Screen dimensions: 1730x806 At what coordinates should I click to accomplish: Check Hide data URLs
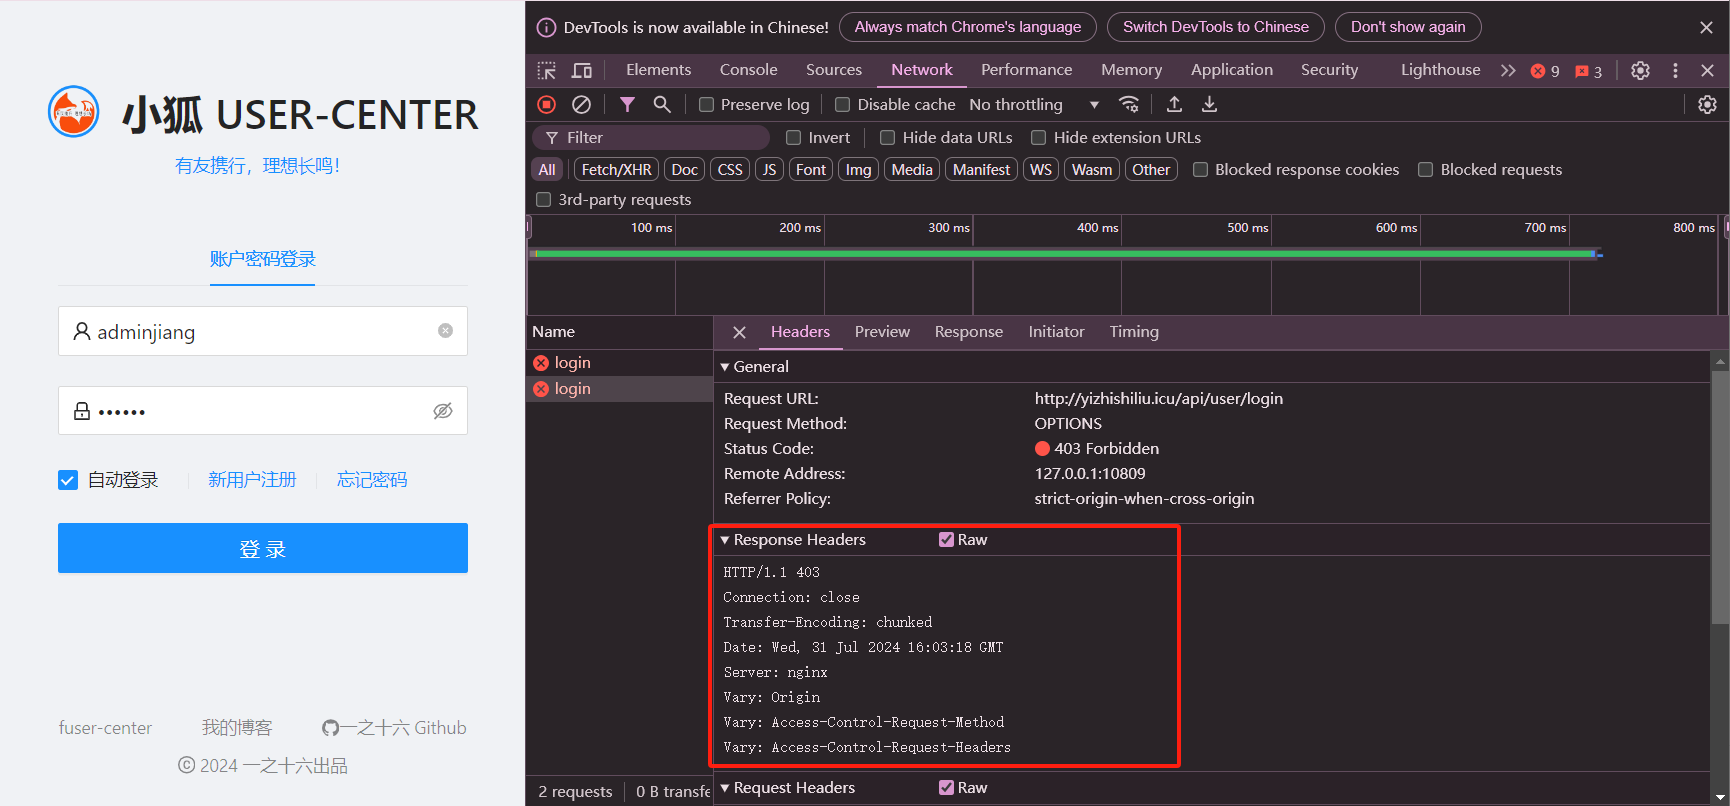887,138
